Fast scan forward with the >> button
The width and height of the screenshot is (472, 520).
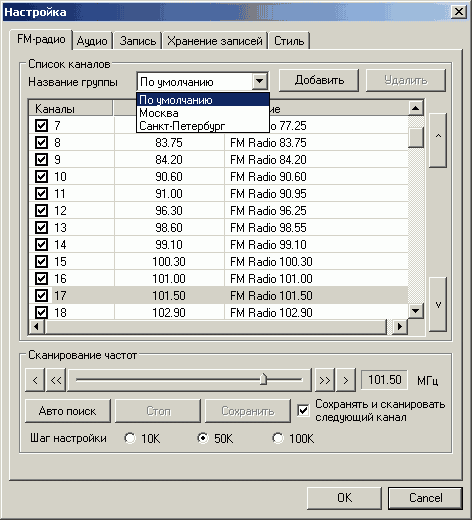point(325,380)
